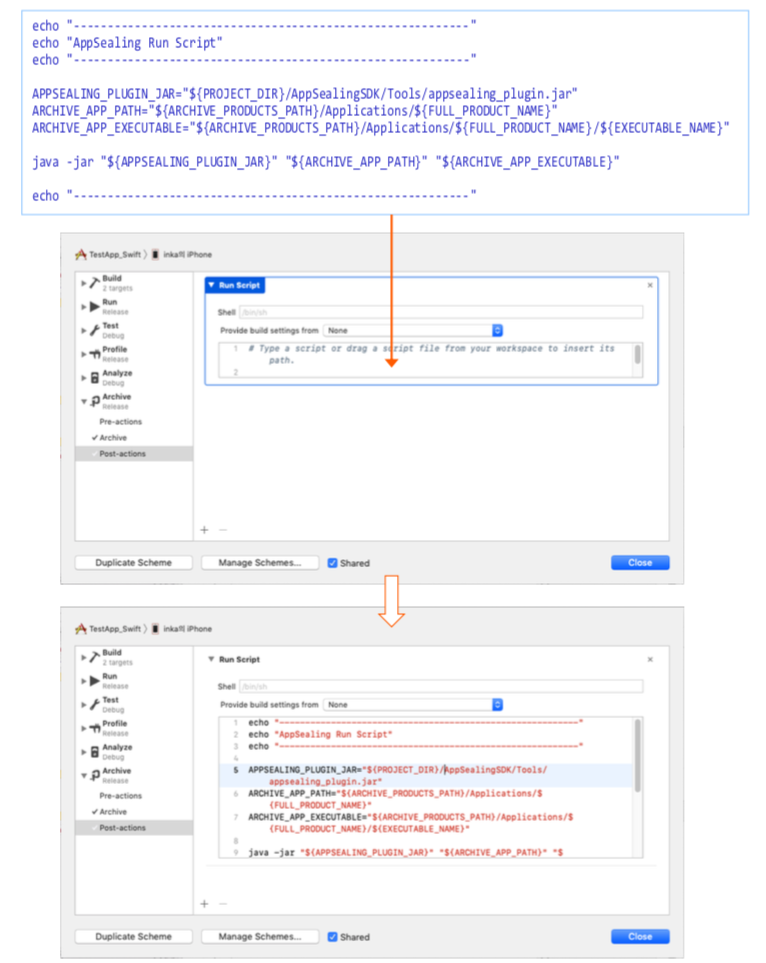Screen dimensions: 766x963
Task: Expand the Build section arrow in lower dialog
Action: click(84, 657)
